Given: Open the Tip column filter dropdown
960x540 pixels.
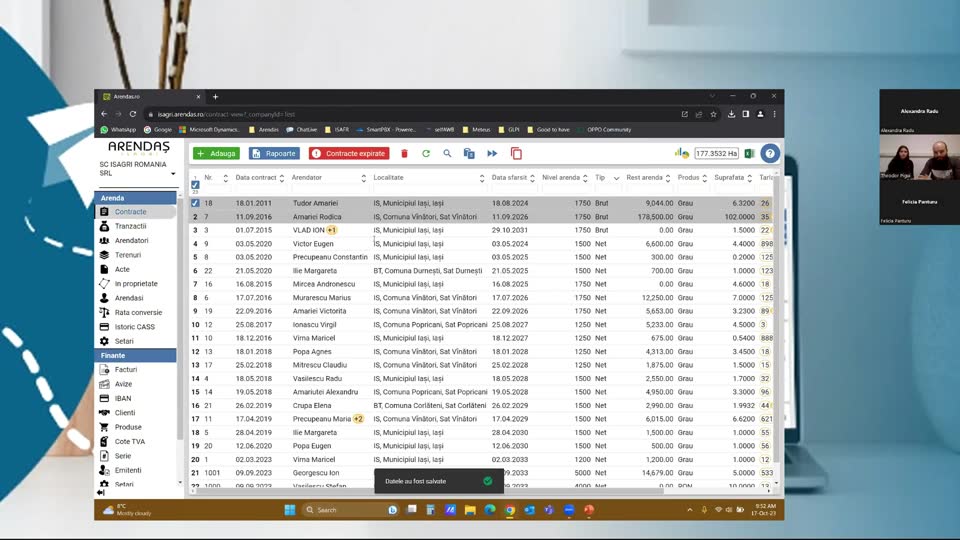Looking at the screenshot, I should [616, 178].
